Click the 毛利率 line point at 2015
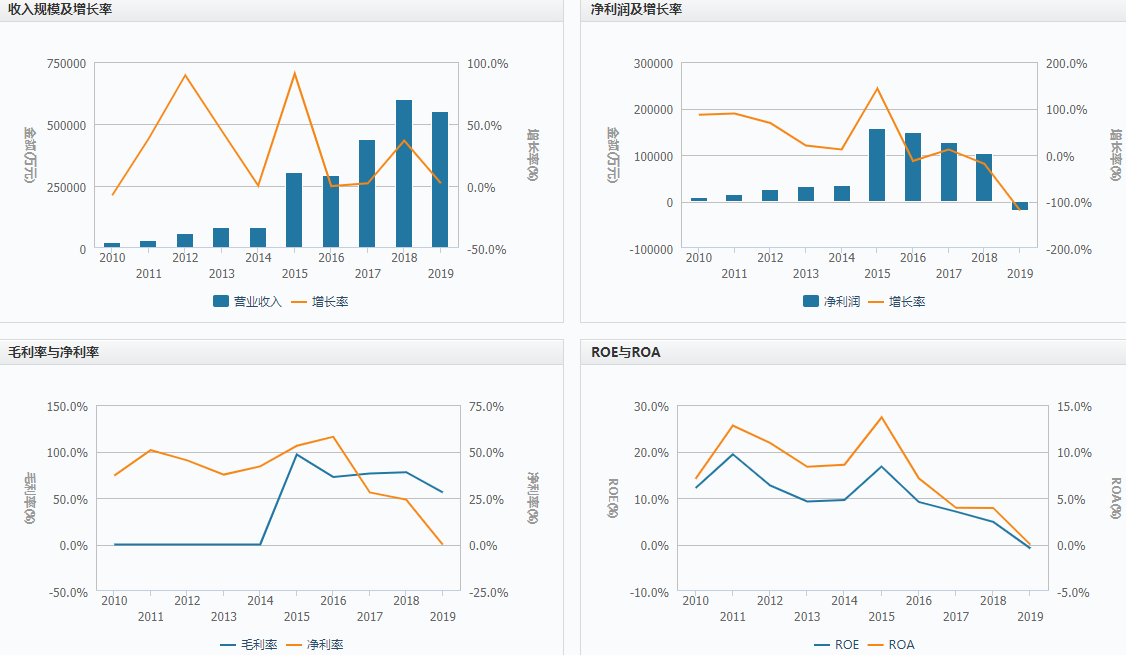 pyautogui.click(x=297, y=455)
